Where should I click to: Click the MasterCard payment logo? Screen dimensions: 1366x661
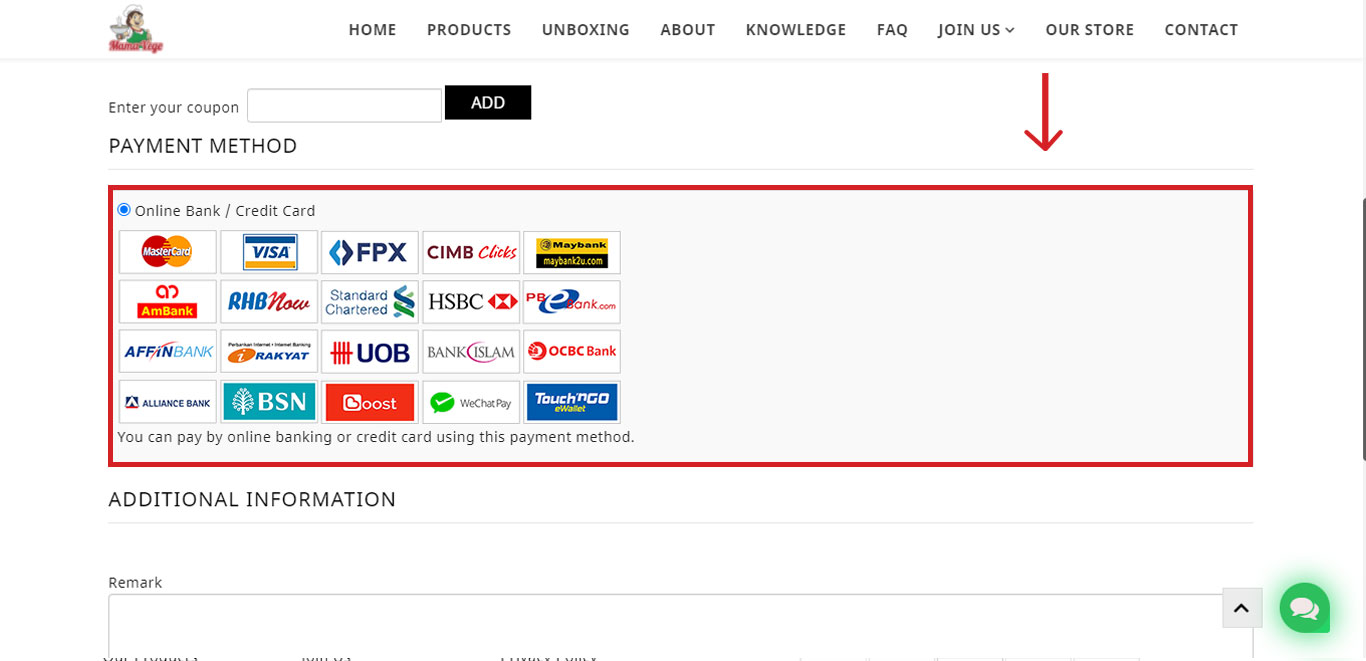point(167,252)
